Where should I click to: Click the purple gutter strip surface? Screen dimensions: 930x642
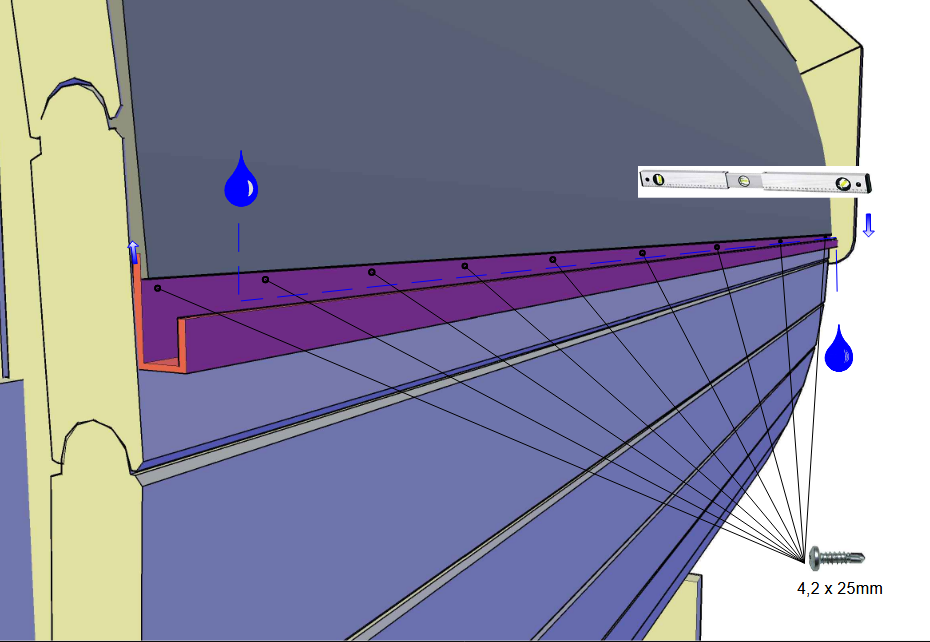pos(450,300)
